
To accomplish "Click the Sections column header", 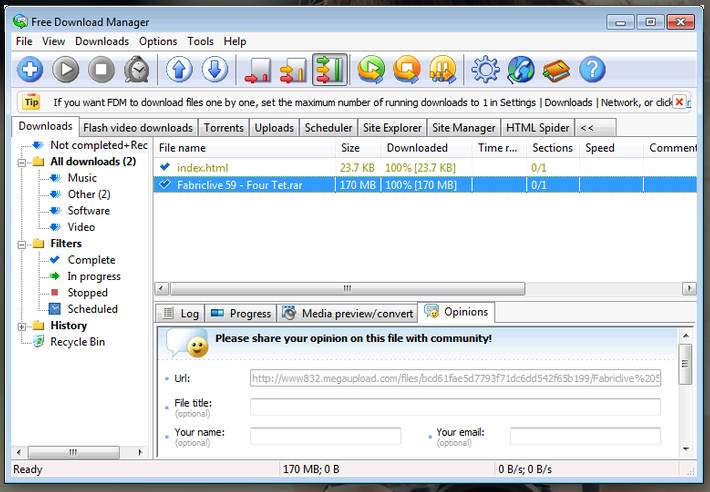I will [x=553, y=148].
